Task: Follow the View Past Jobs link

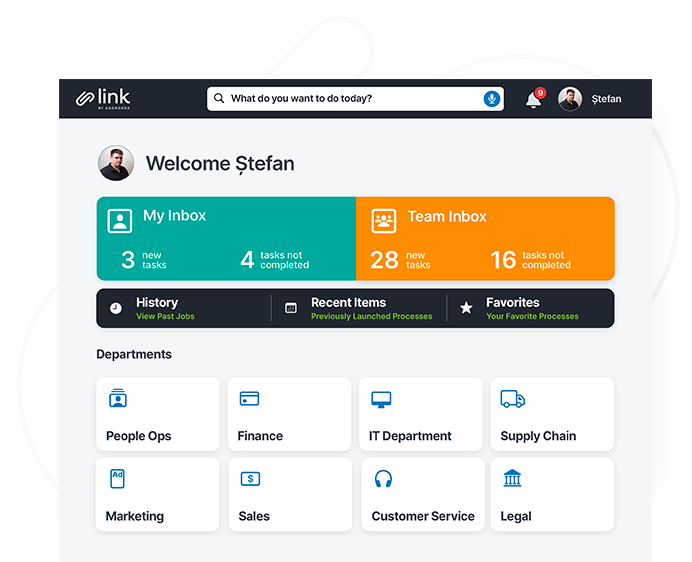Action: [165, 317]
